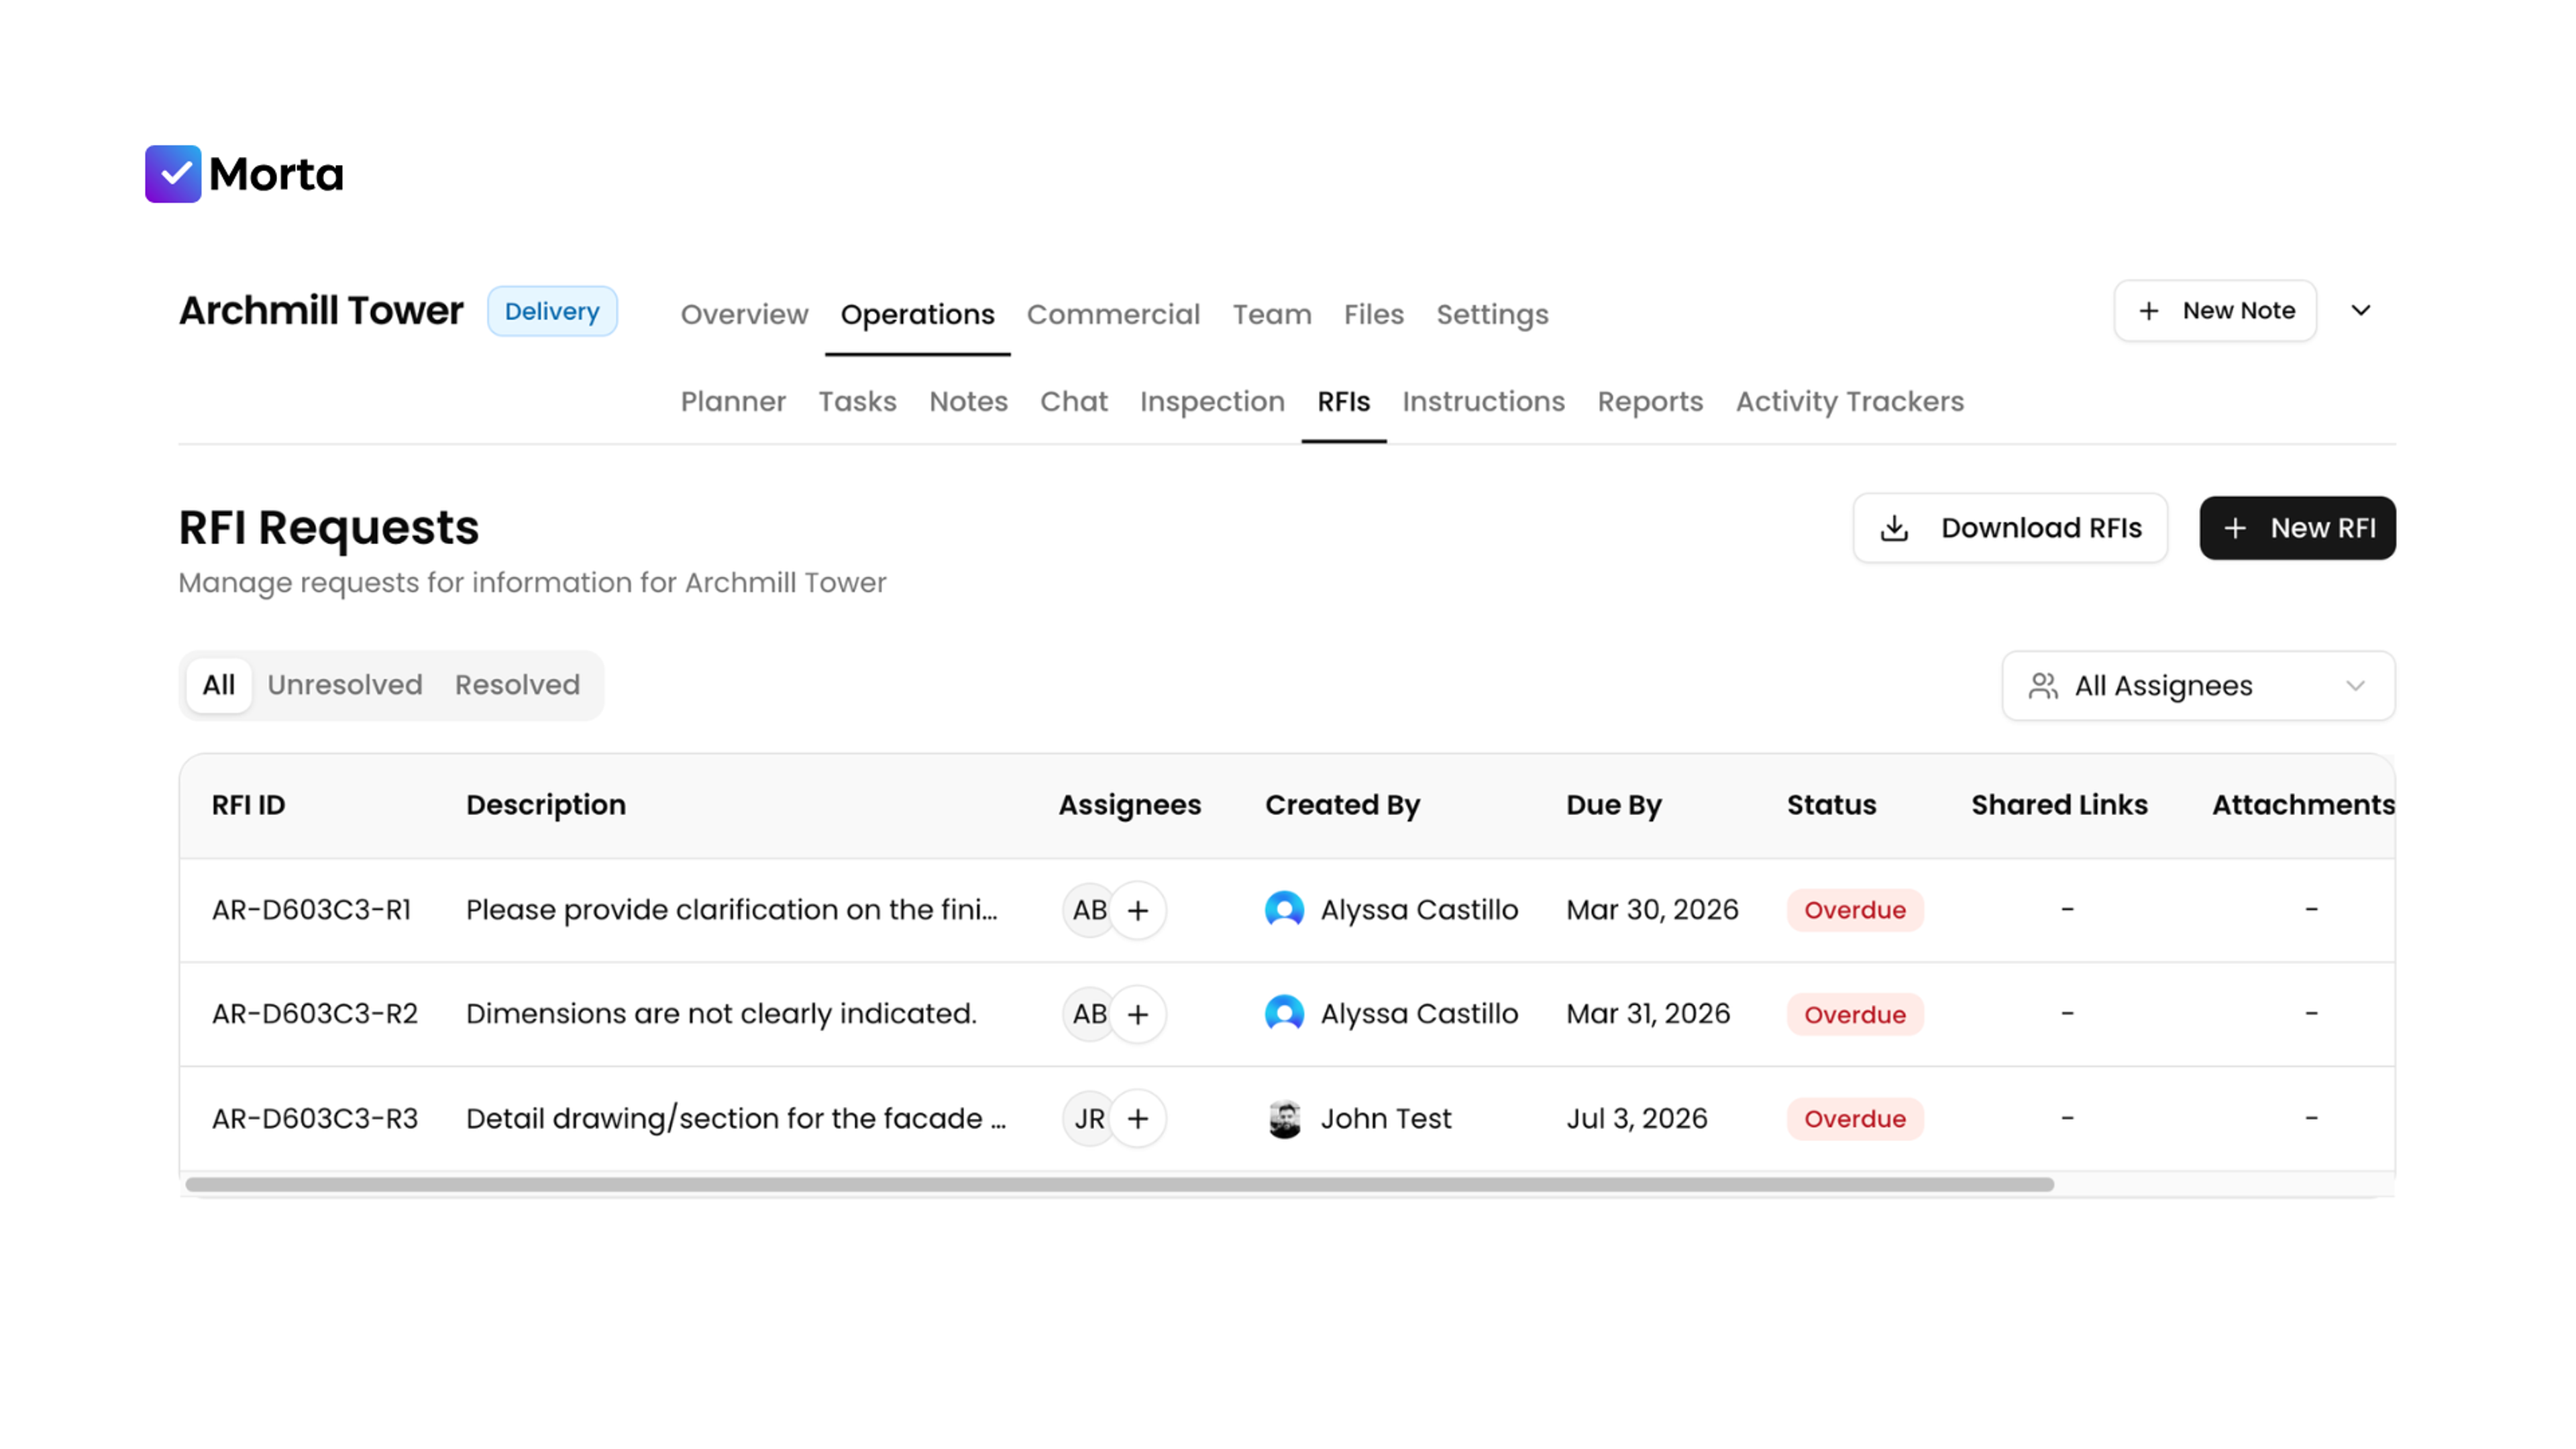
Task: Create a New RFI
Action: pyautogui.click(x=2297, y=528)
